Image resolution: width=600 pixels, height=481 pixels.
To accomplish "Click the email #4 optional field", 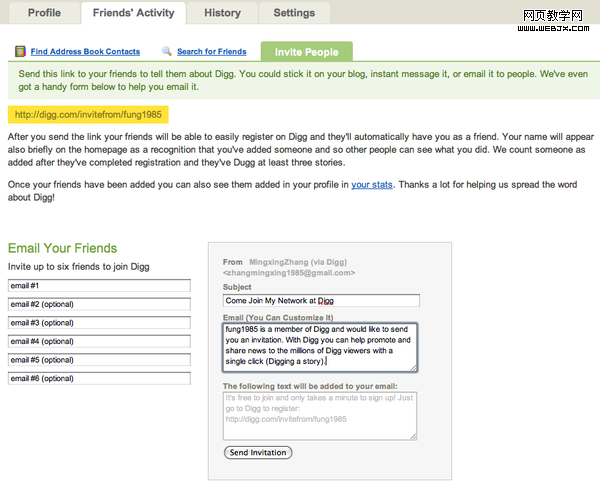I will click(99, 341).
